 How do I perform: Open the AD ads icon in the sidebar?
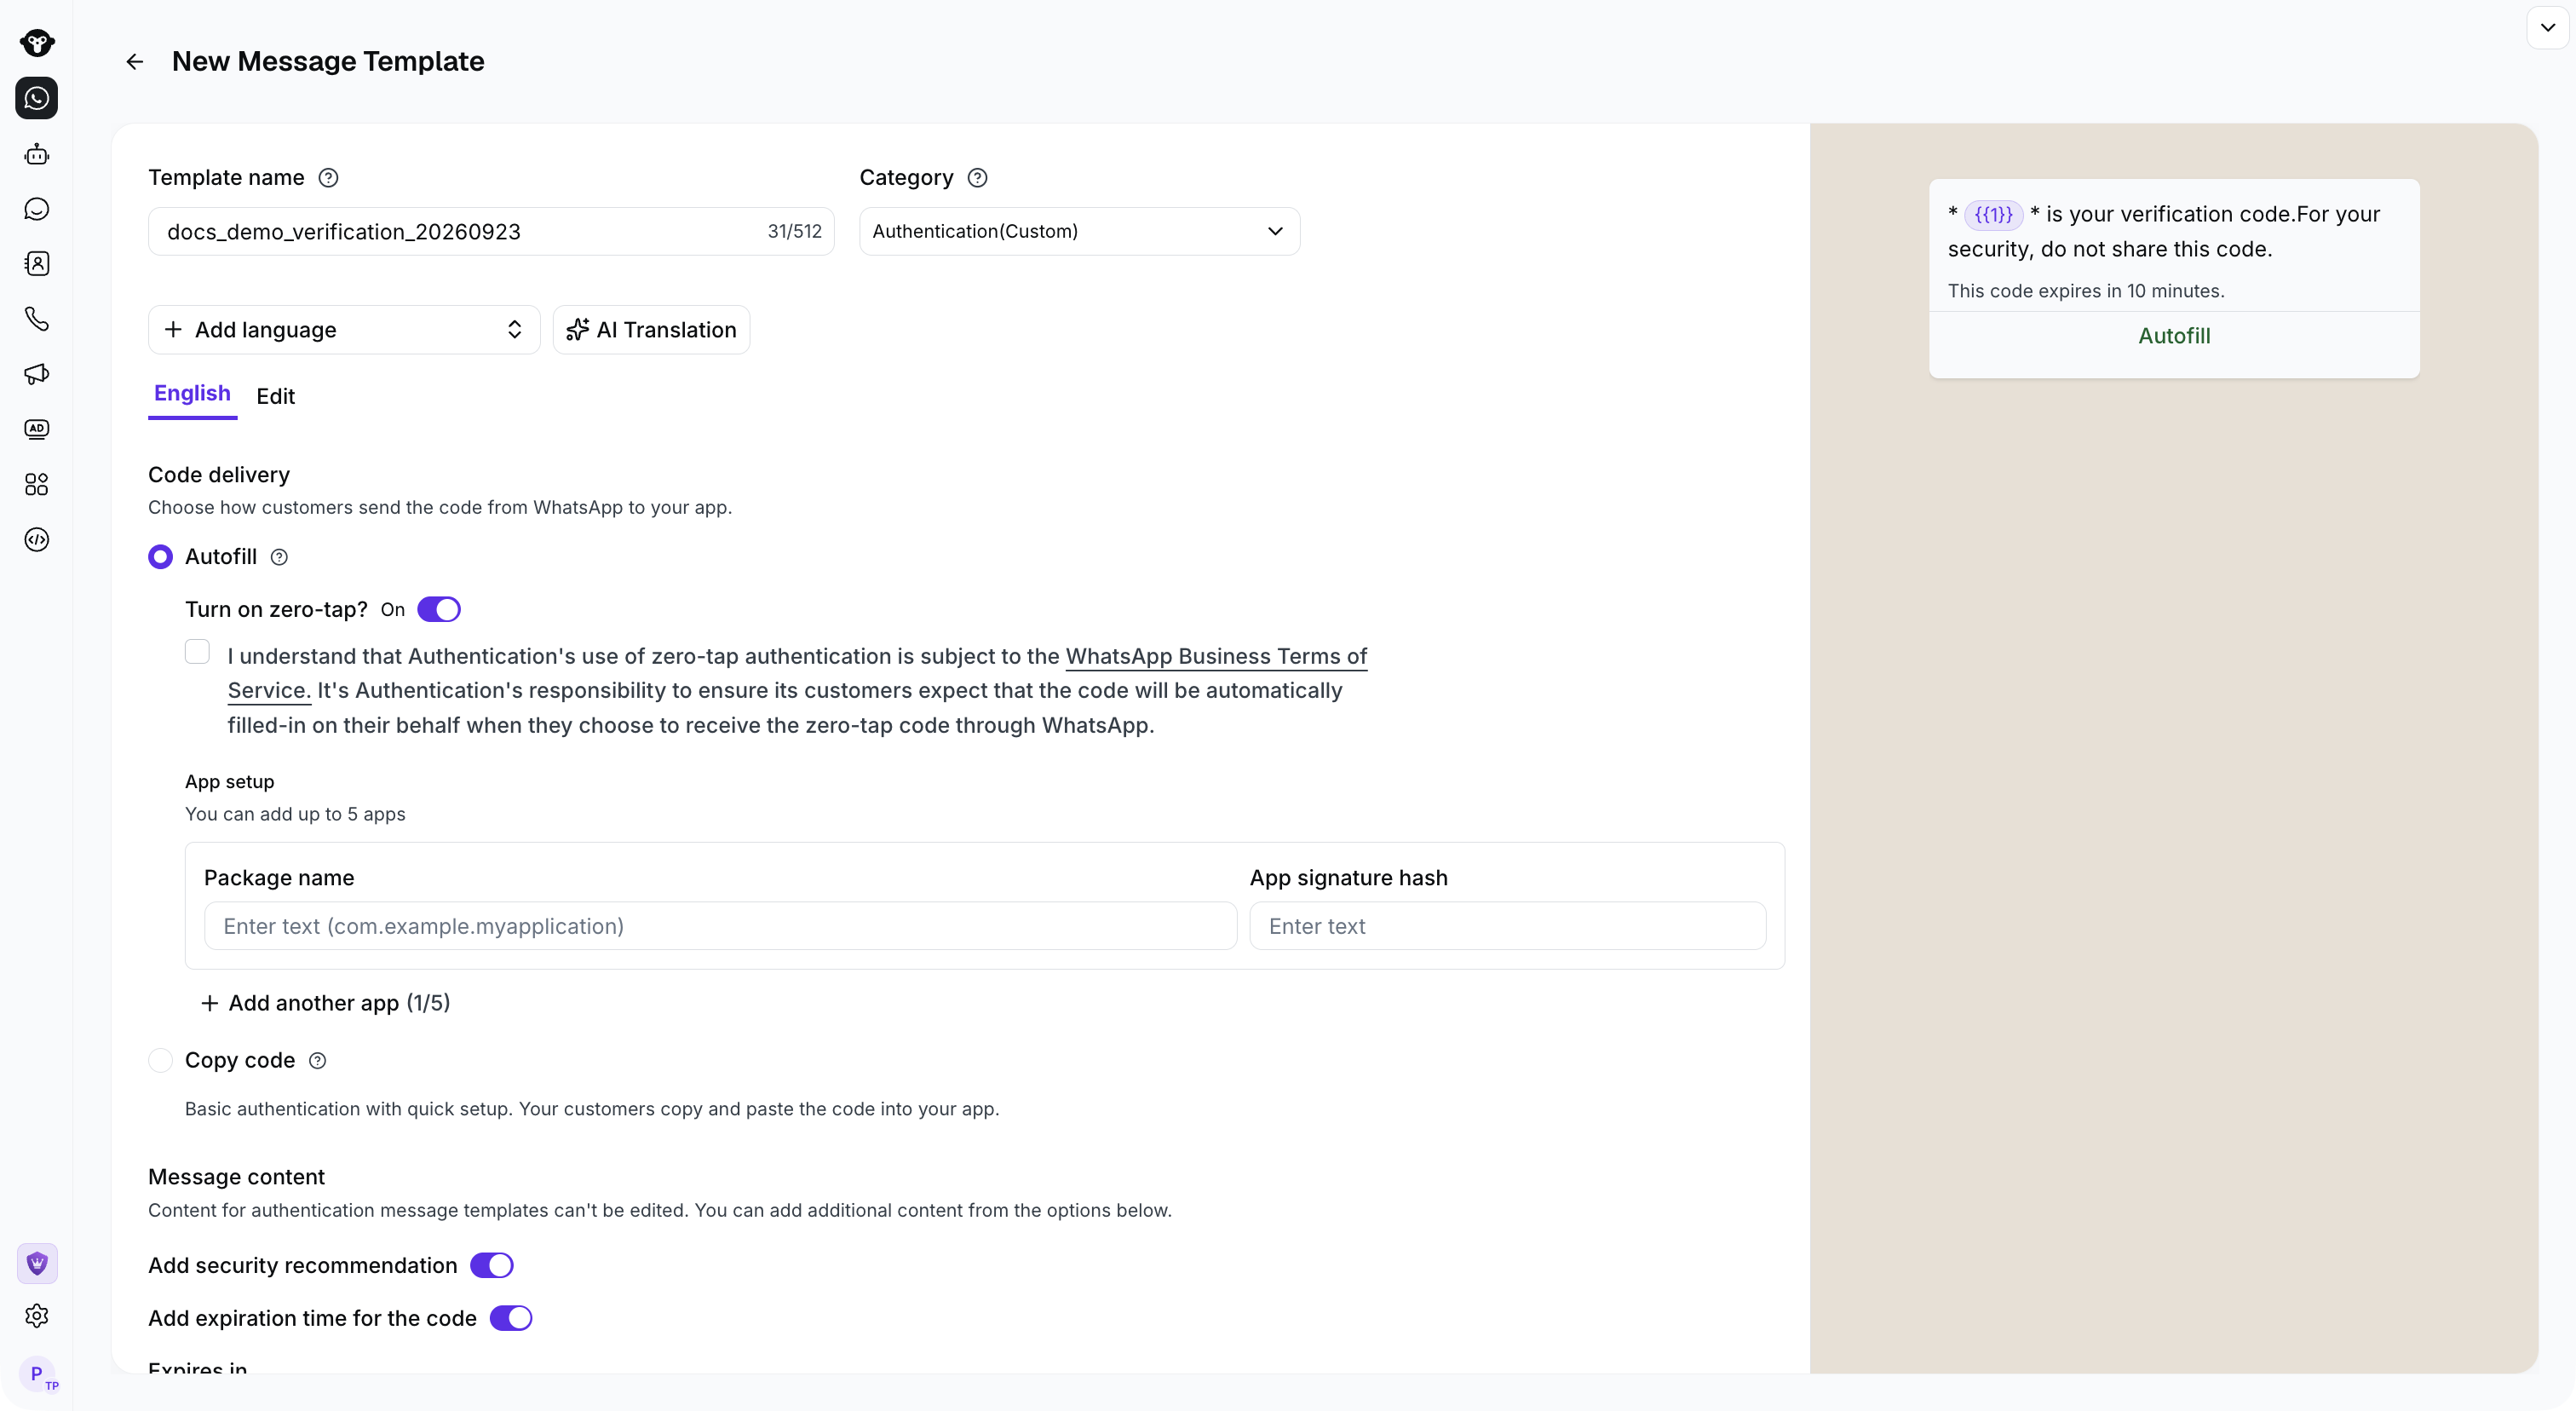coord(37,429)
